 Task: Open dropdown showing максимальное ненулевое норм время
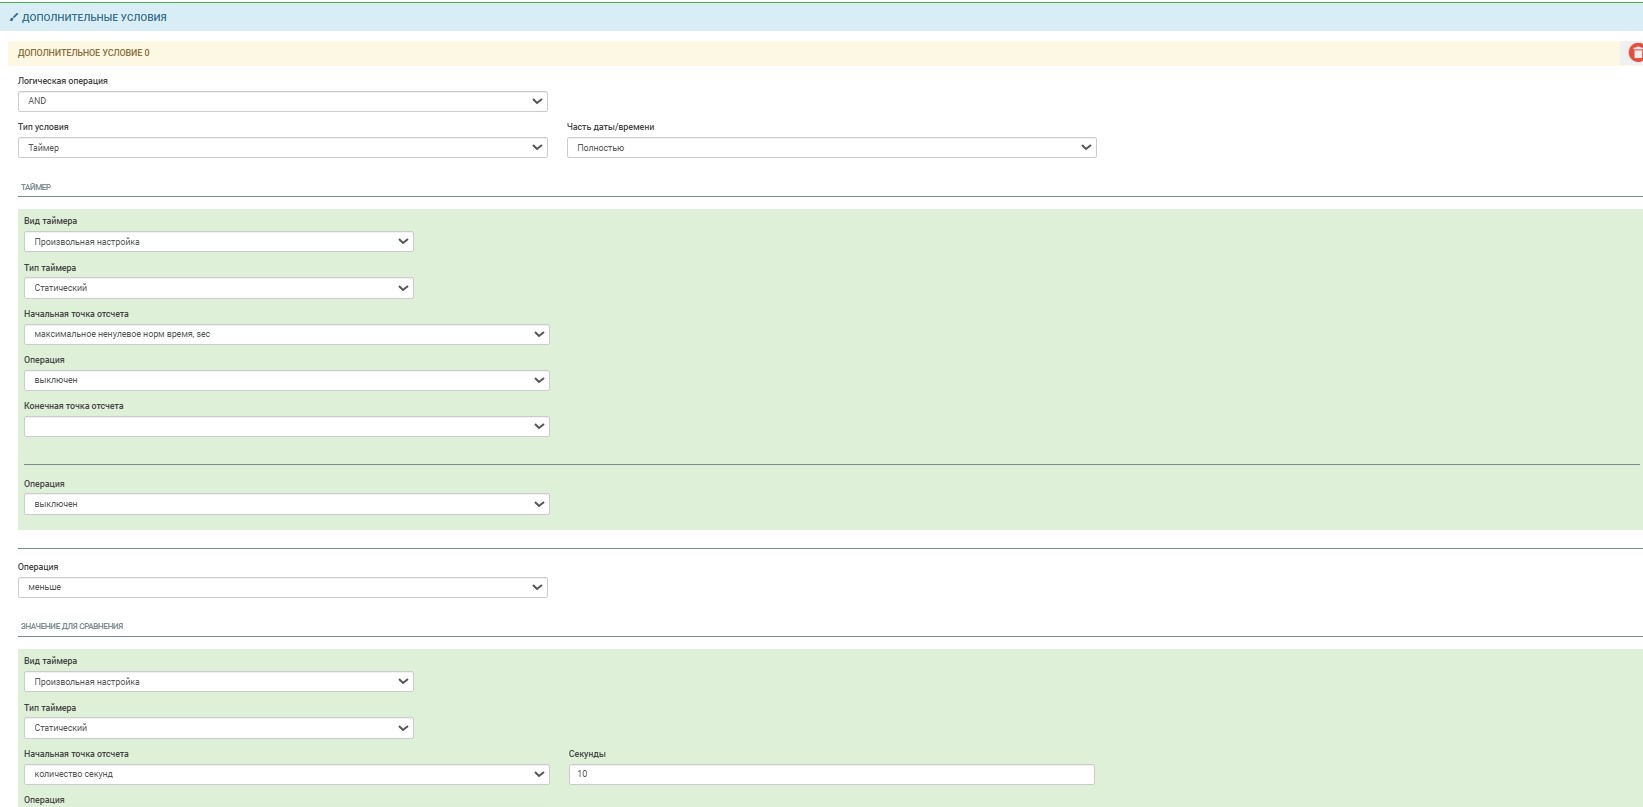coord(286,334)
